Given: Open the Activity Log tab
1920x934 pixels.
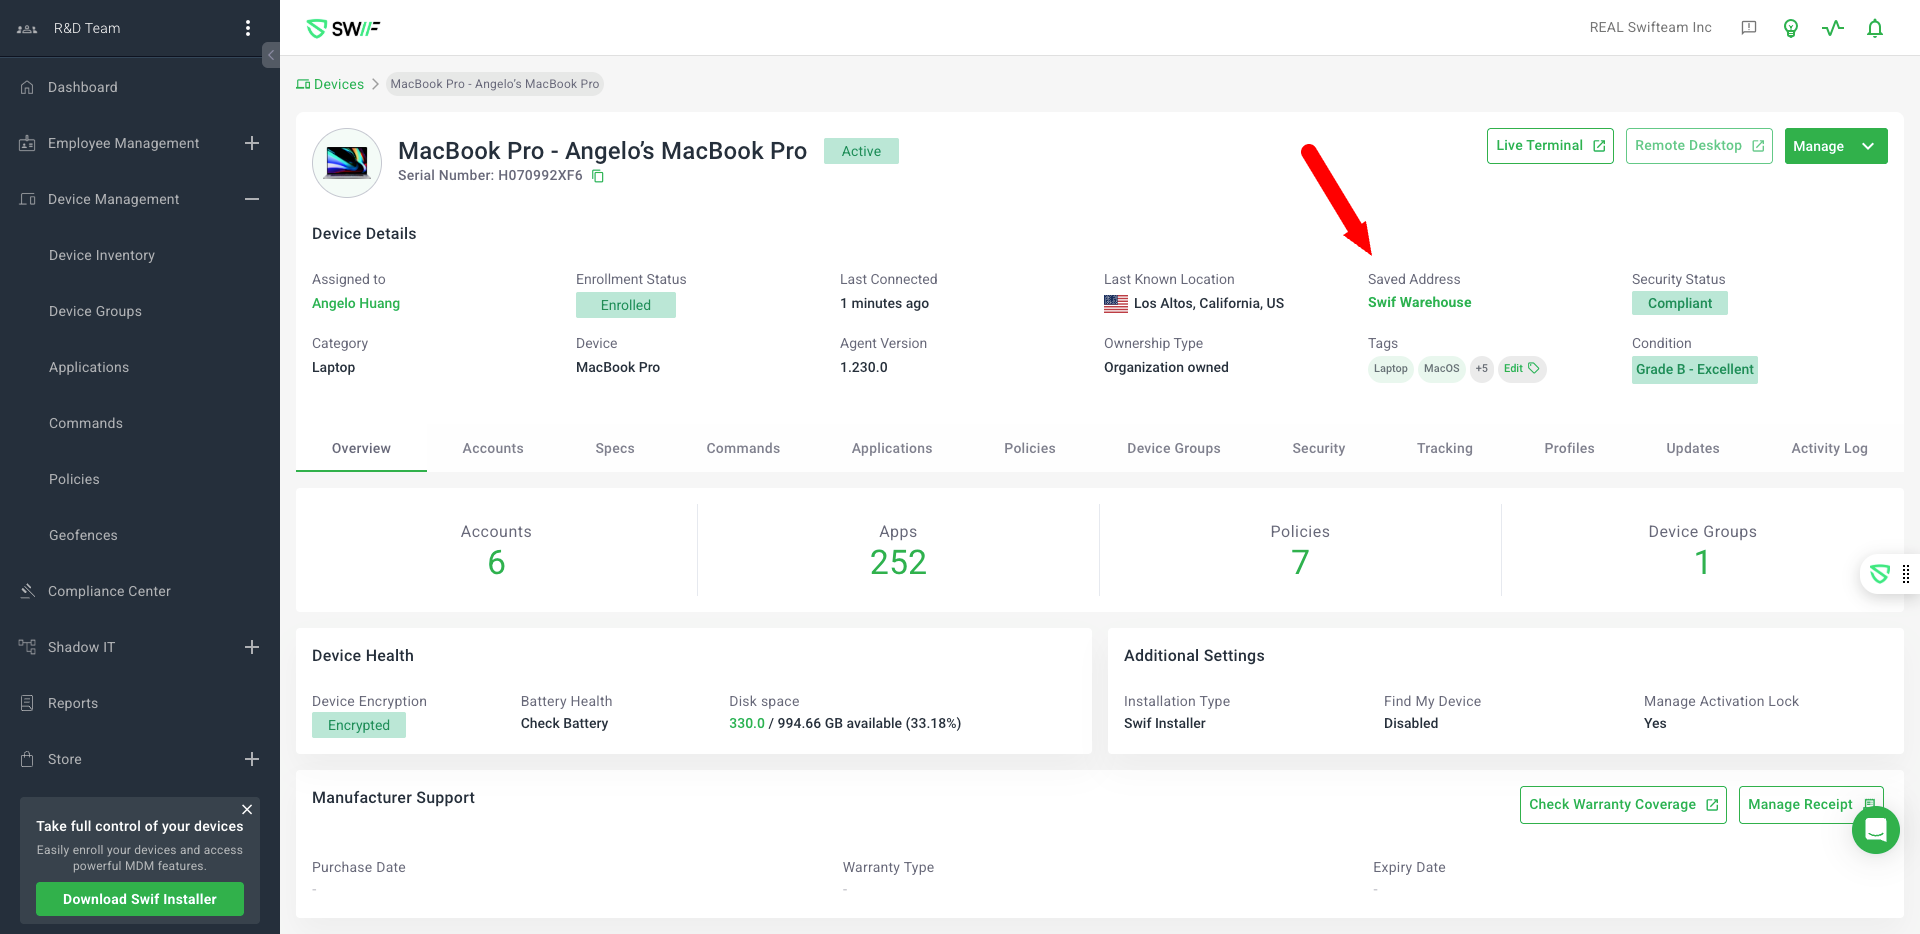Looking at the screenshot, I should click(x=1828, y=448).
